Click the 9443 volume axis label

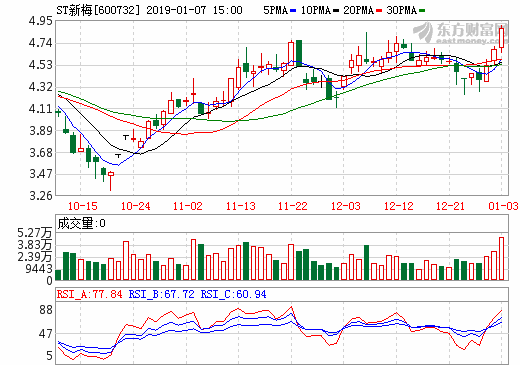[39, 269]
